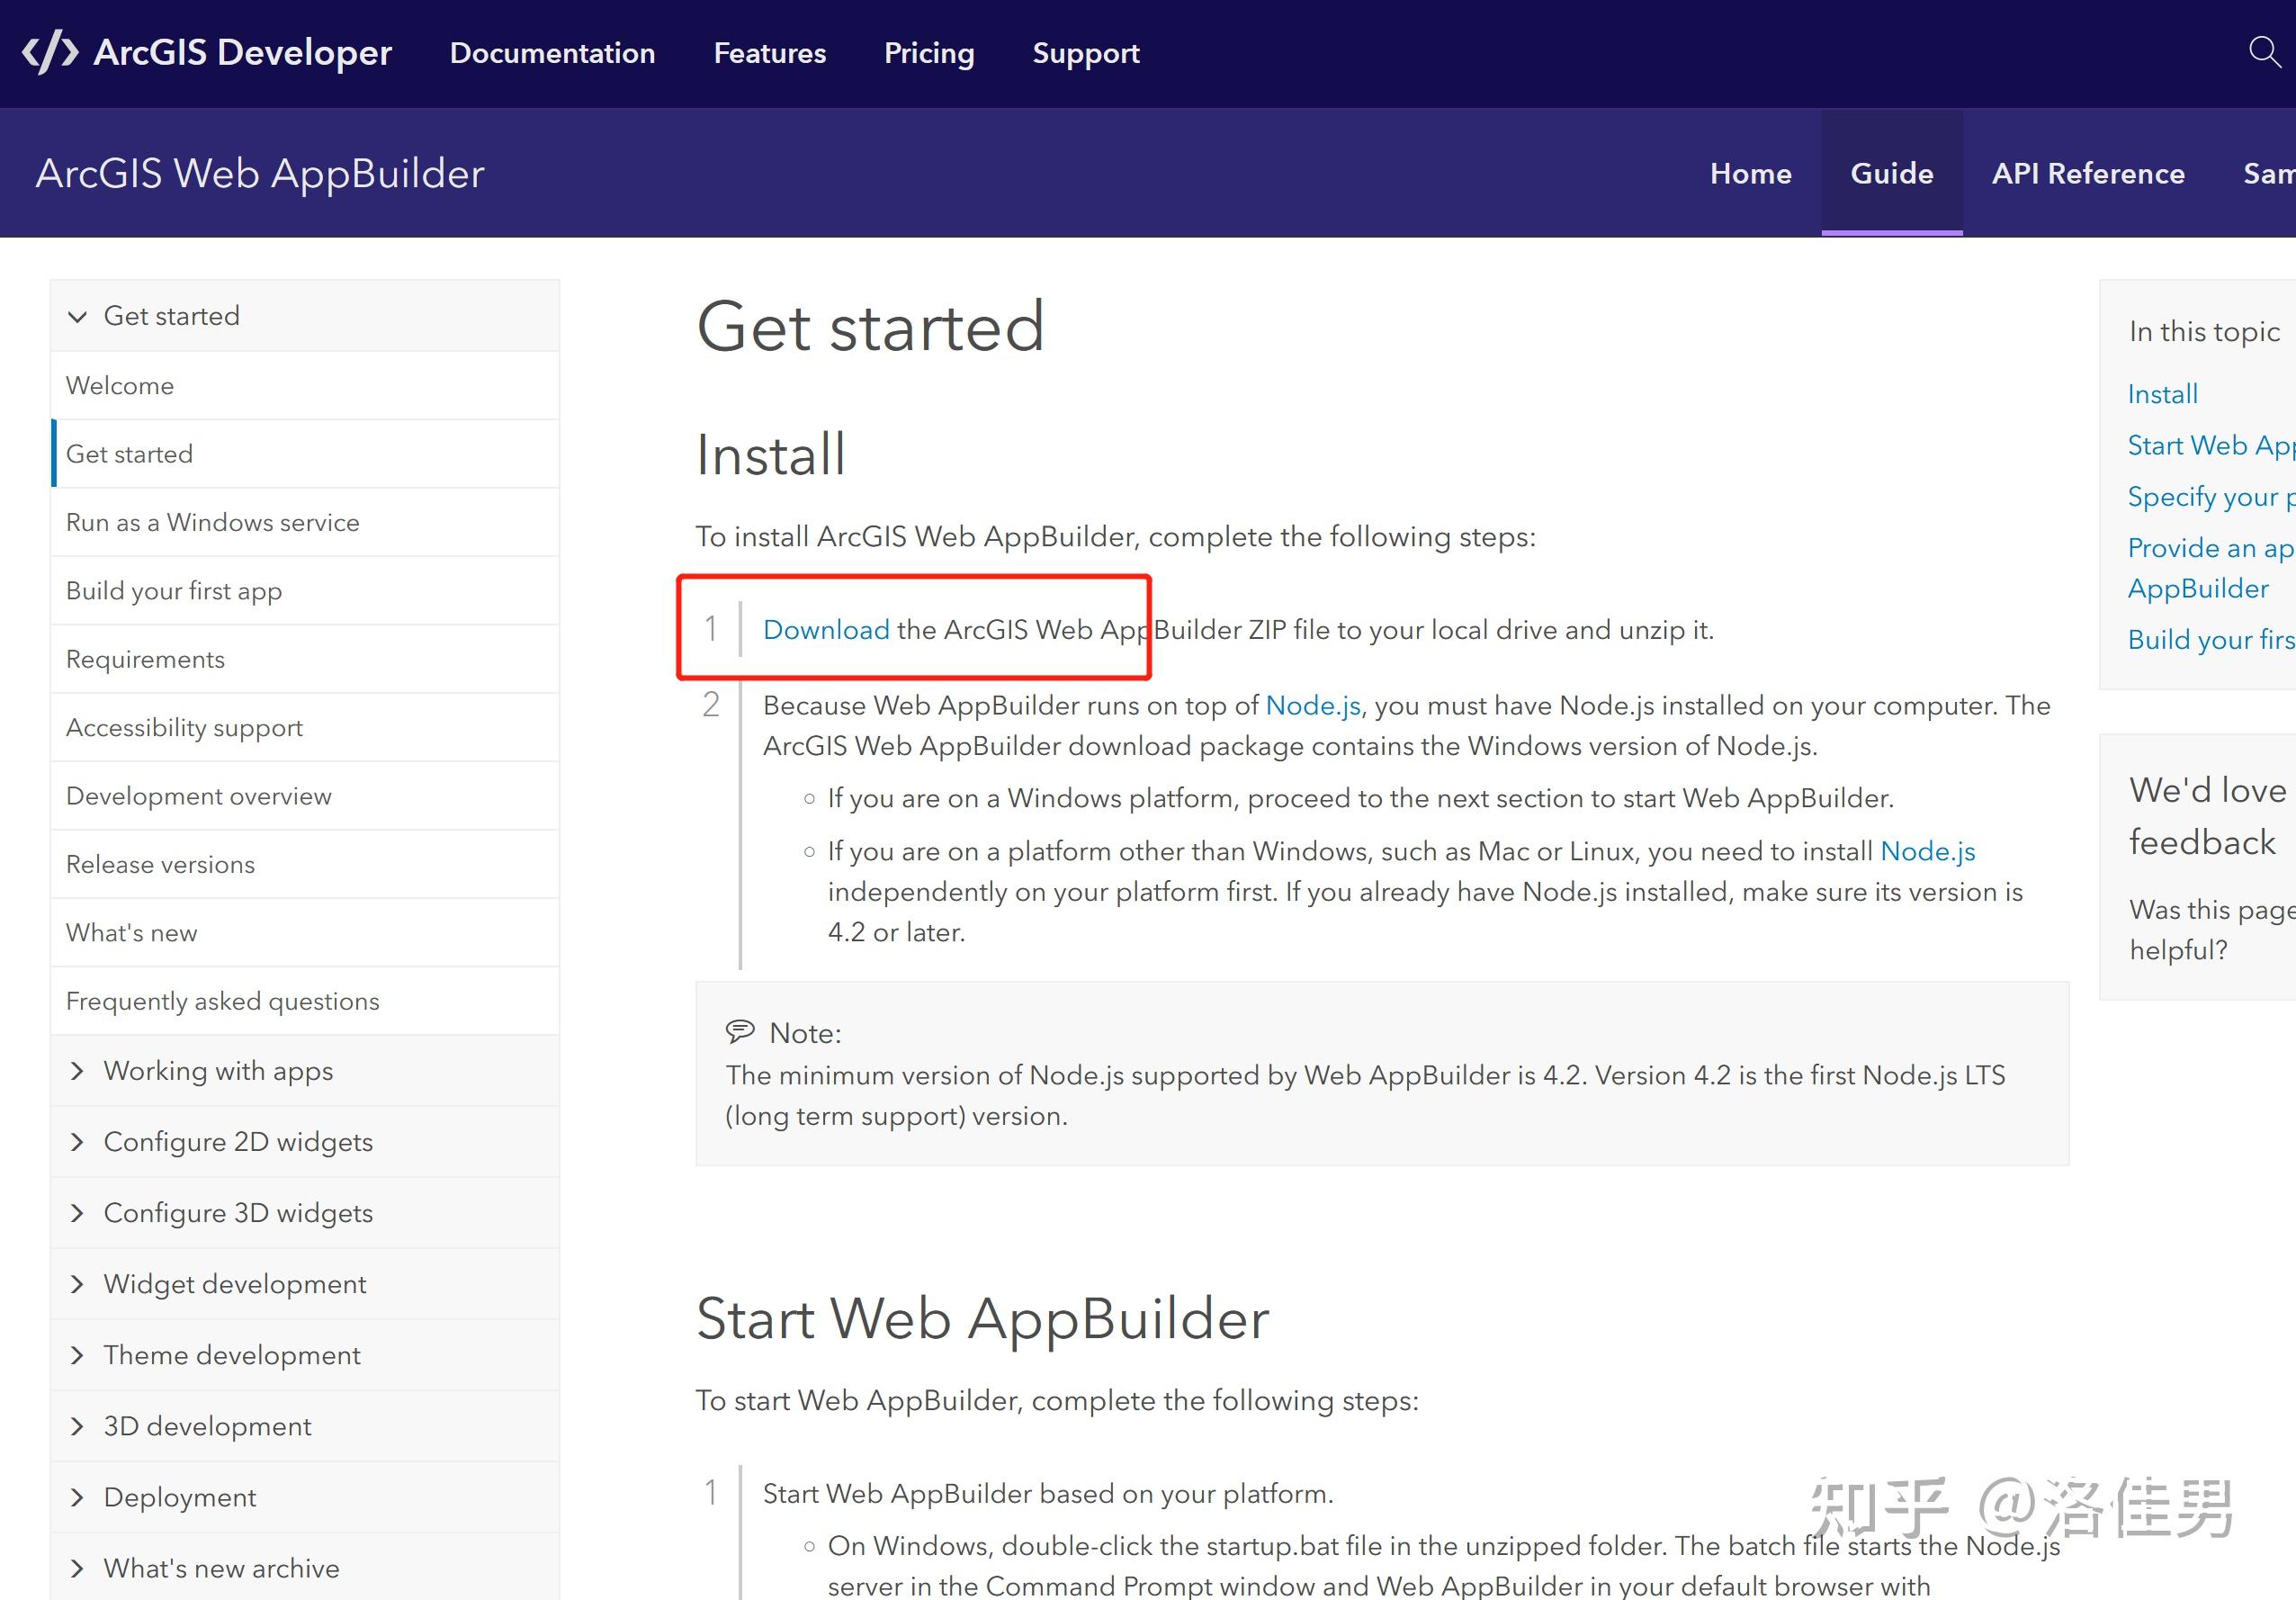Open the What's new page
The width and height of the screenshot is (2296, 1600).
click(x=305, y=933)
